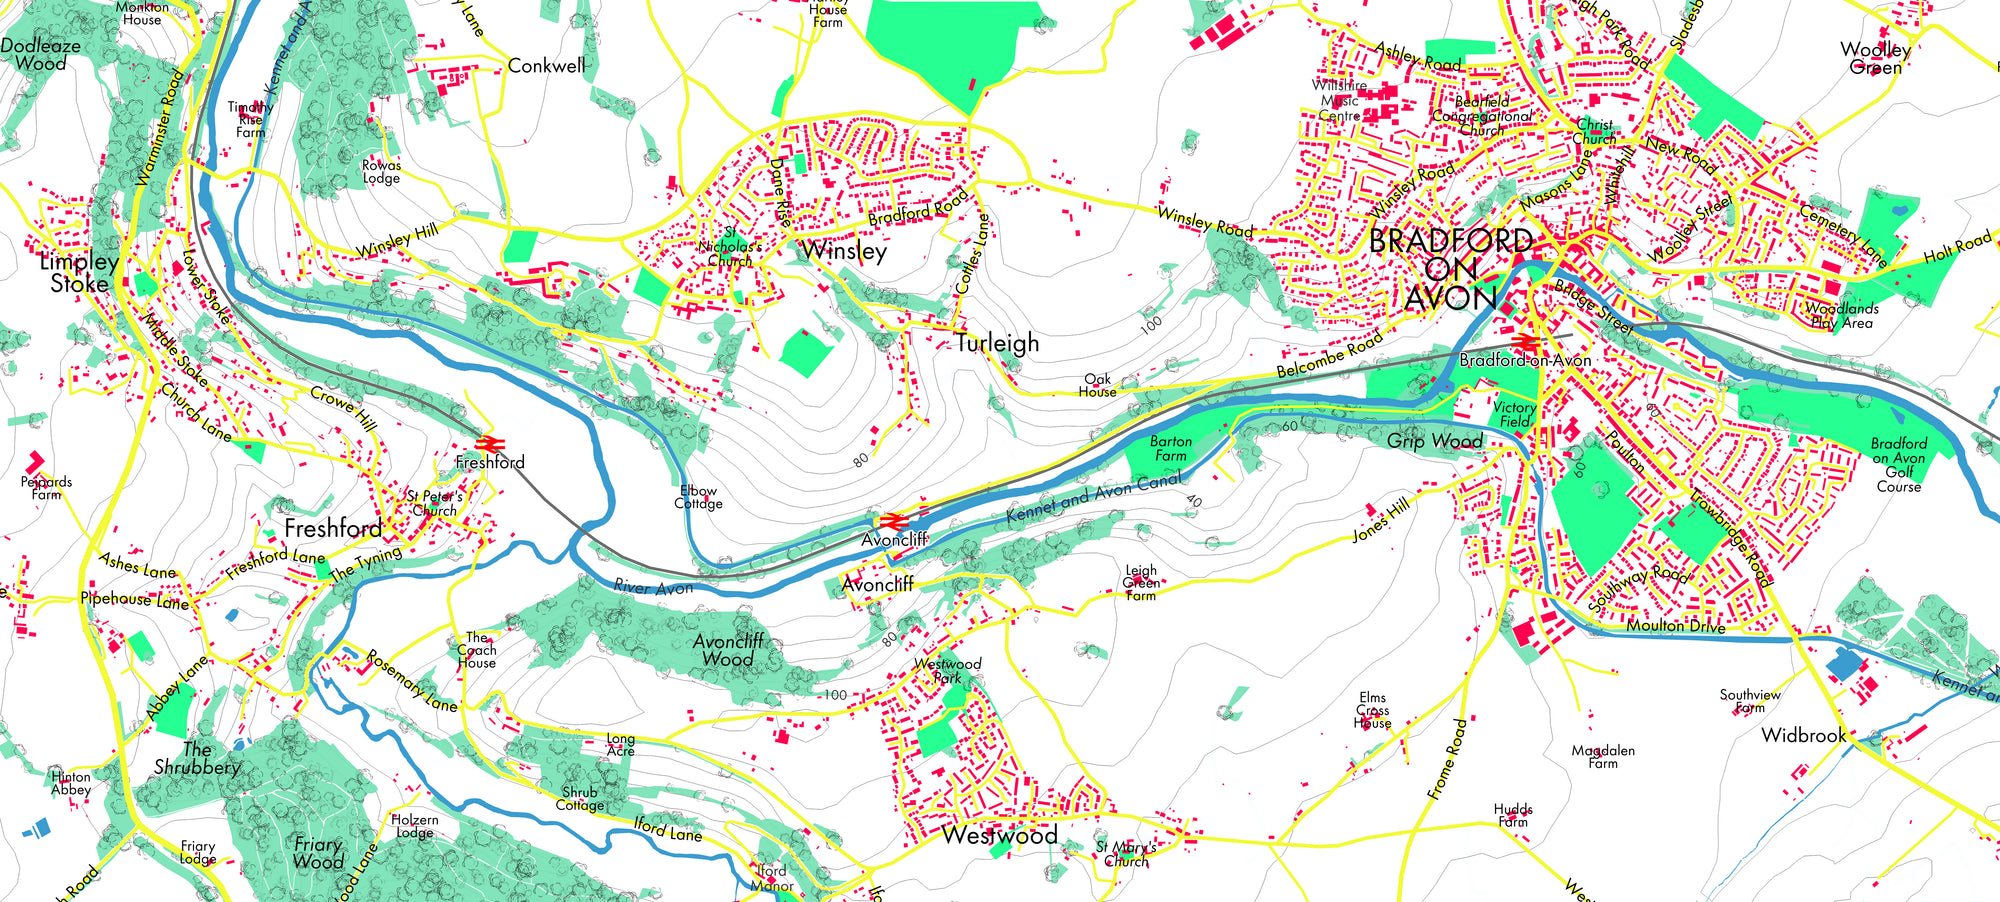The image size is (2000, 902).
Task: Click the Grip Wood label
Action: [1434, 441]
